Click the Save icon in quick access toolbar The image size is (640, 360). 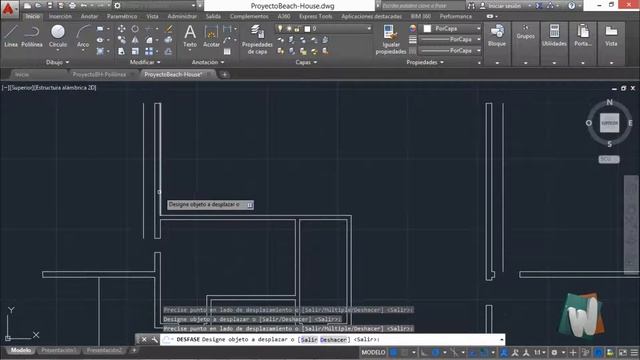pos(49,5)
